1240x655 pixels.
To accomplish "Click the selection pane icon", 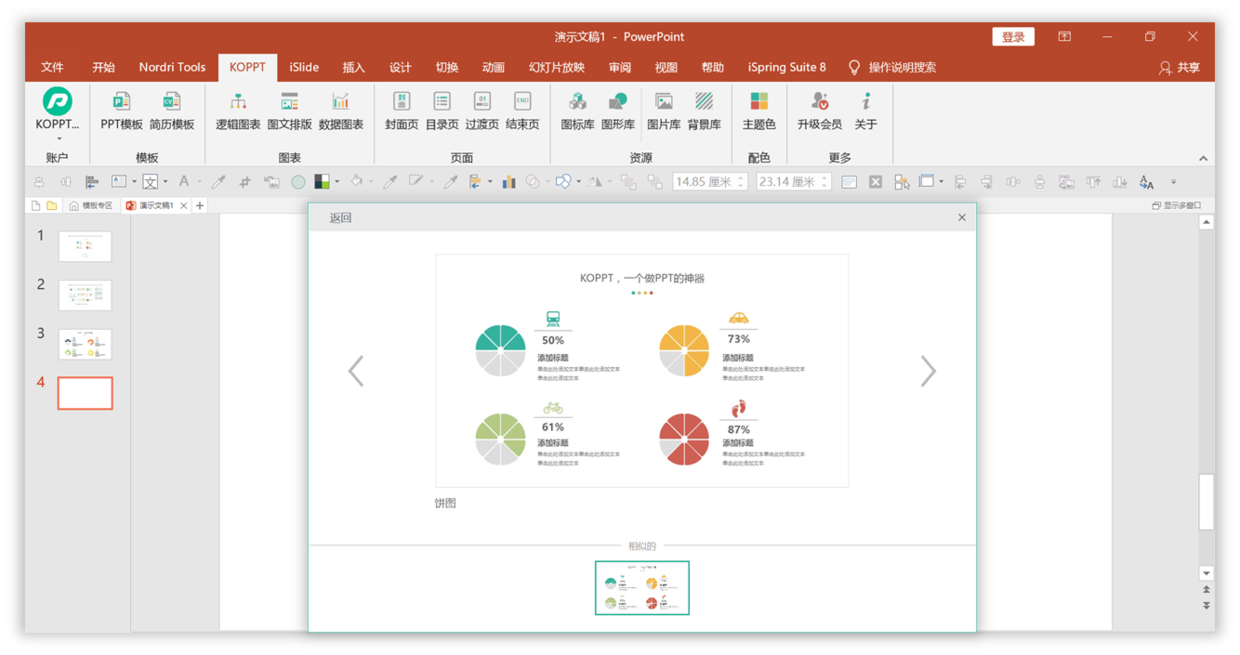I will pyautogui.click(x=902, y=182).
